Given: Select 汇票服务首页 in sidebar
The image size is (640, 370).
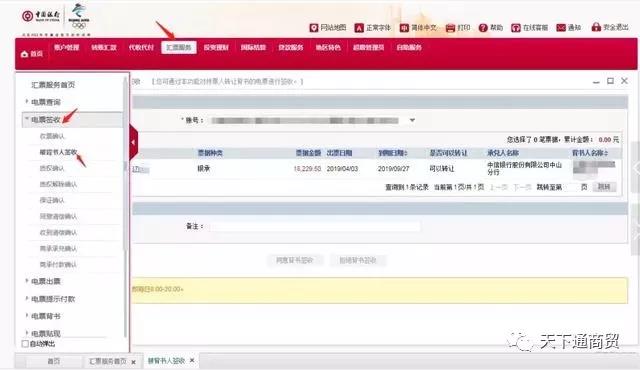Looking at the screenshot, I should (53, 85).
